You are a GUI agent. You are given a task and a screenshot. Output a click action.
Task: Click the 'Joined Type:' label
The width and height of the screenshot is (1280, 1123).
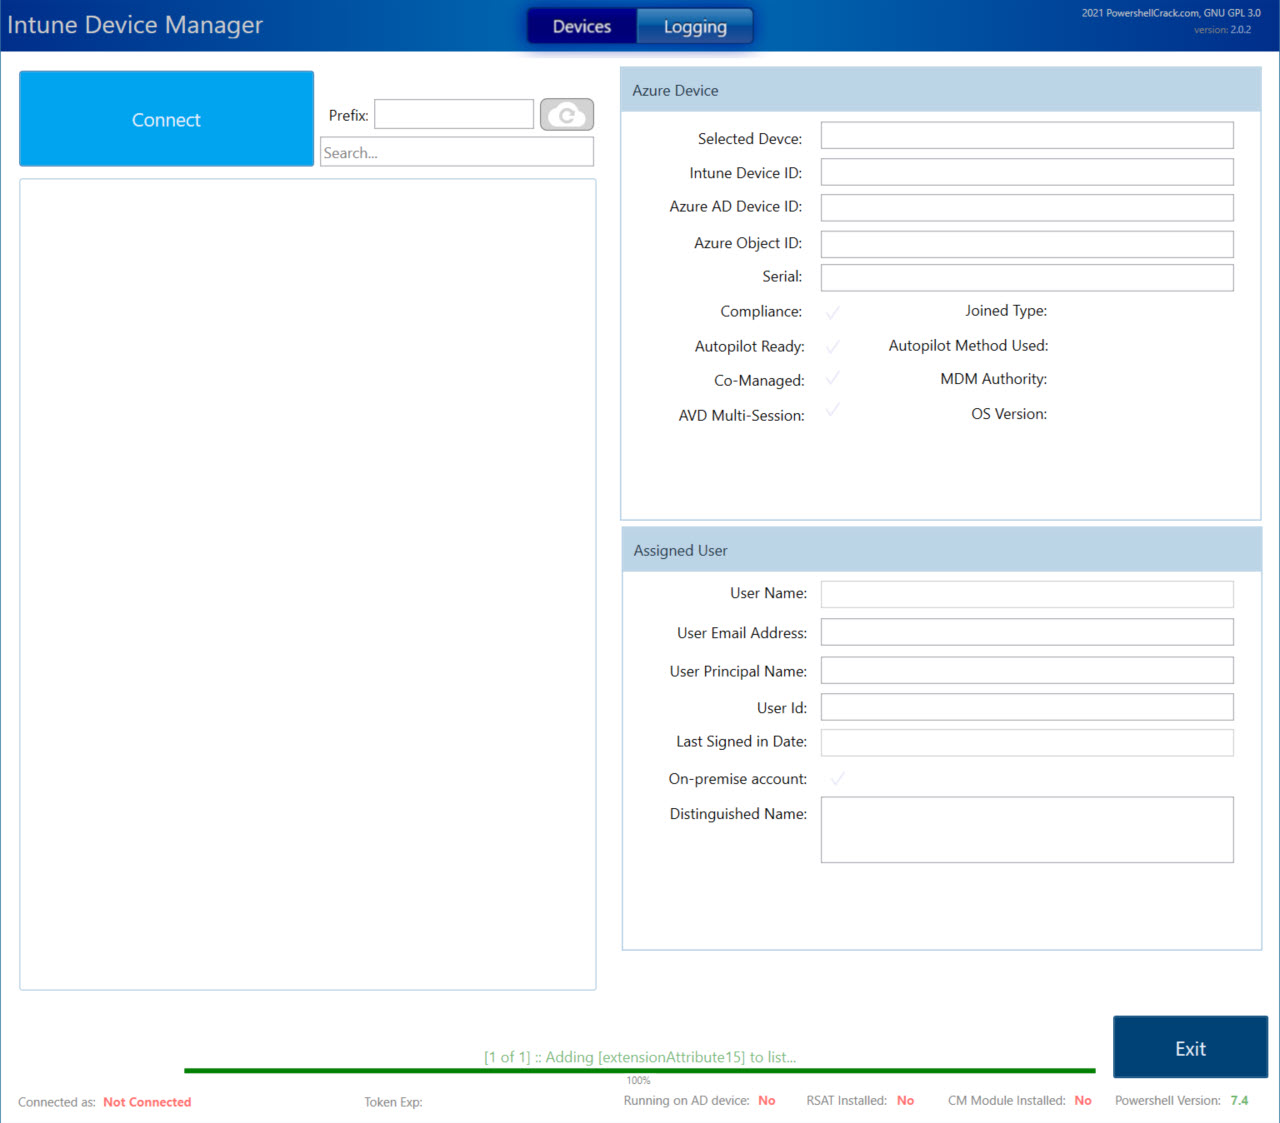tap(1006, 311)
